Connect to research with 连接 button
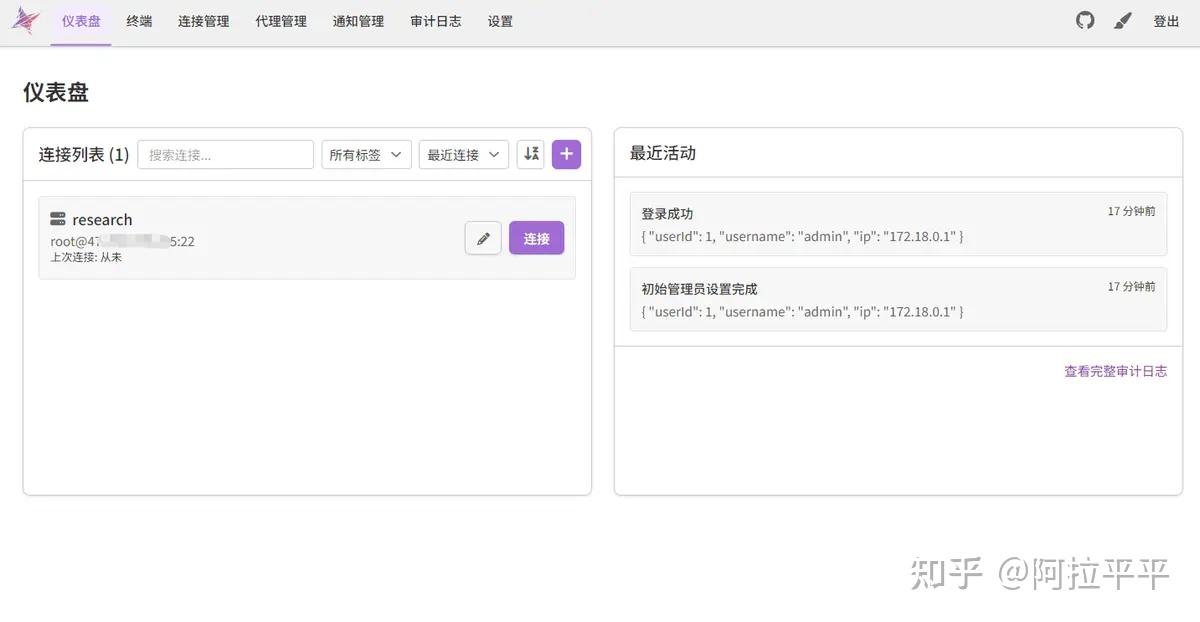Image resolution: width=1200 pixels, height=622 pixels. pyautogui.click(x=537, y=238)
